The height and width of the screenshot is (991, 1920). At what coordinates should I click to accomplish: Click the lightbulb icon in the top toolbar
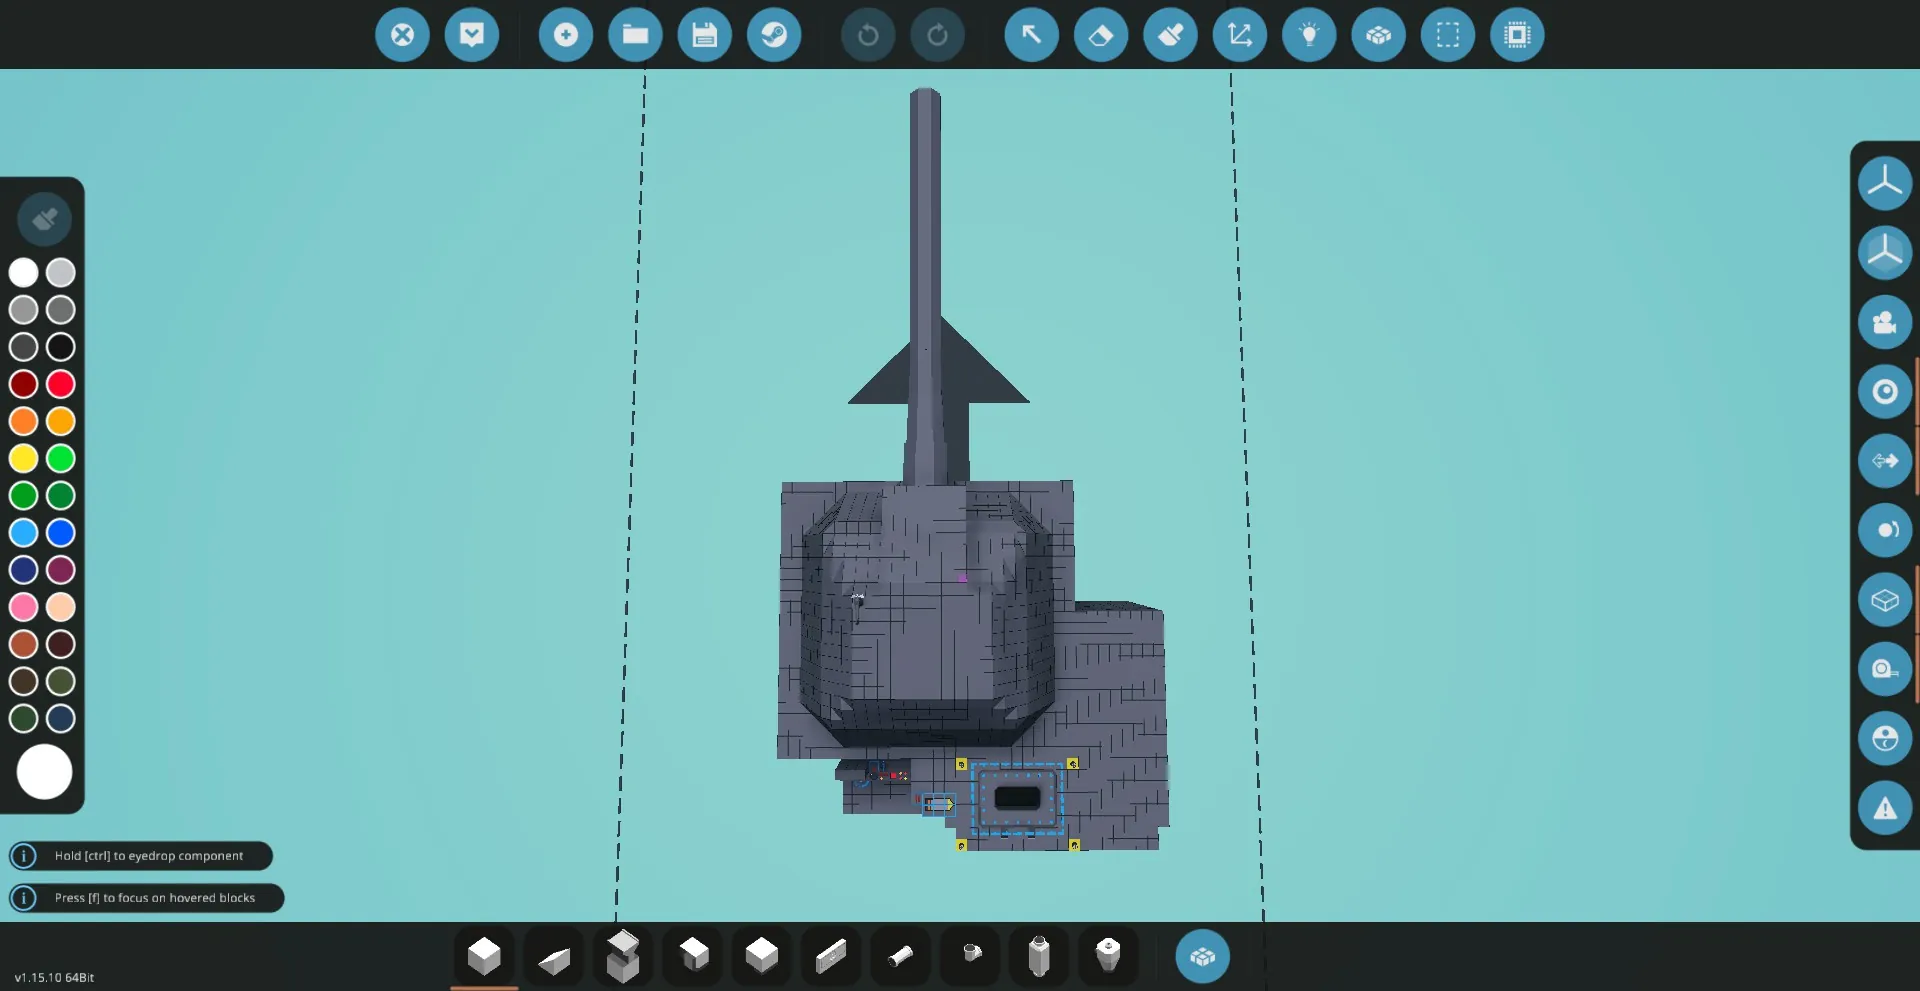tap(1308, 35)
